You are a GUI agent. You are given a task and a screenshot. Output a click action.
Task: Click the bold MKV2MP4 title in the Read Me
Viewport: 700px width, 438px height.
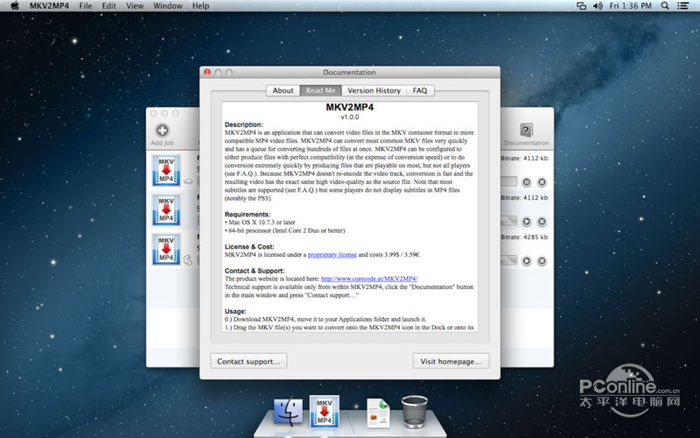click(x=350, y=107)
